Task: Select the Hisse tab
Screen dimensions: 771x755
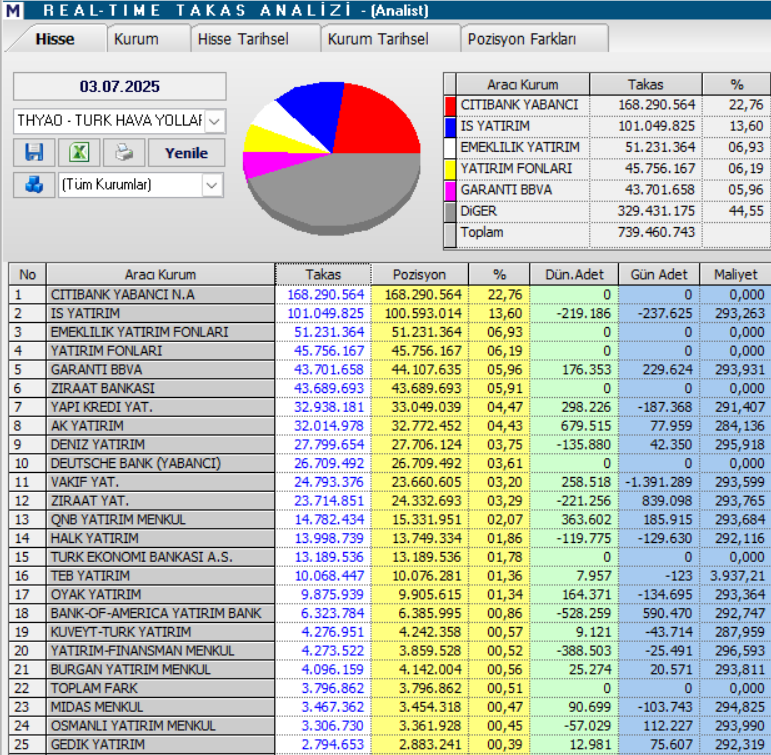Action: 55,39
